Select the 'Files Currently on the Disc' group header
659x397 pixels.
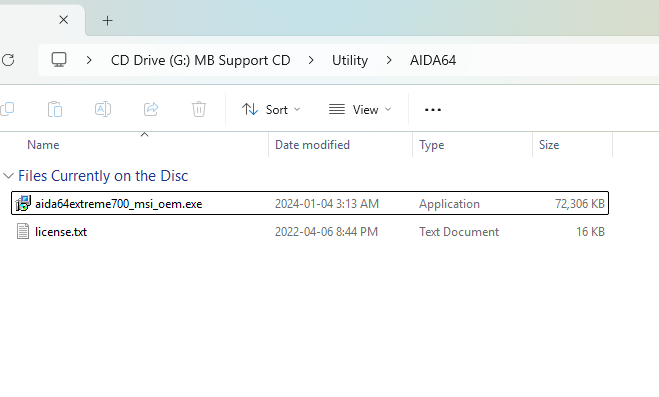point(103,176)
